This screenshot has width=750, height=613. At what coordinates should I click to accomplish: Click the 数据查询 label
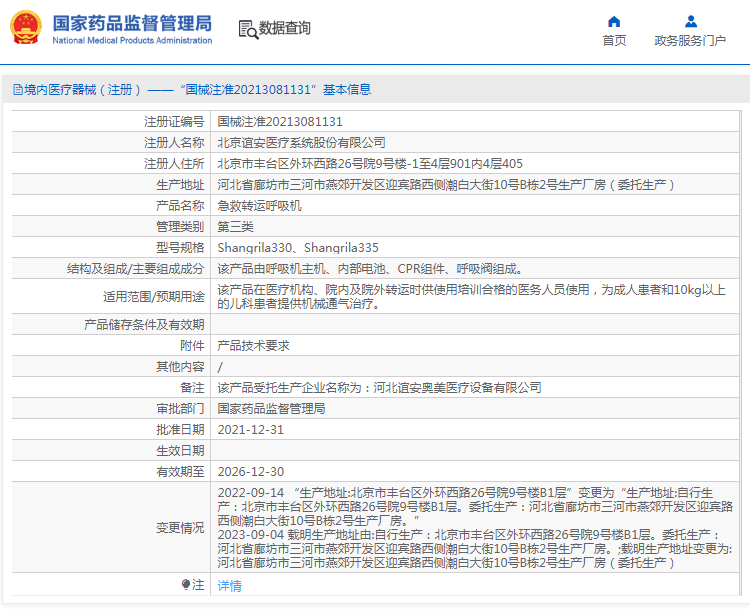pyautogui.click(x=285, y=28)
